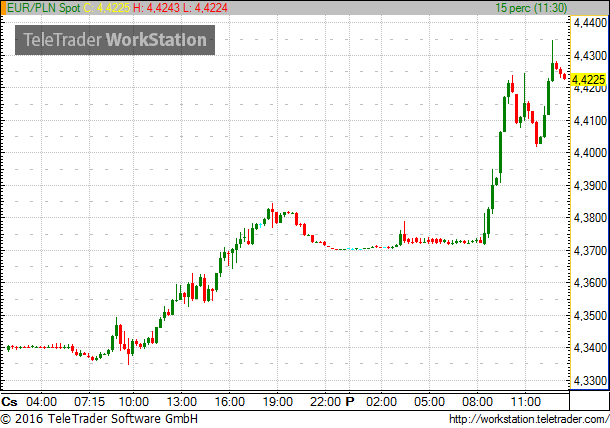Click the 4,3400 price axis label
The image size is (610, 428).
click(x=590, y=347)
